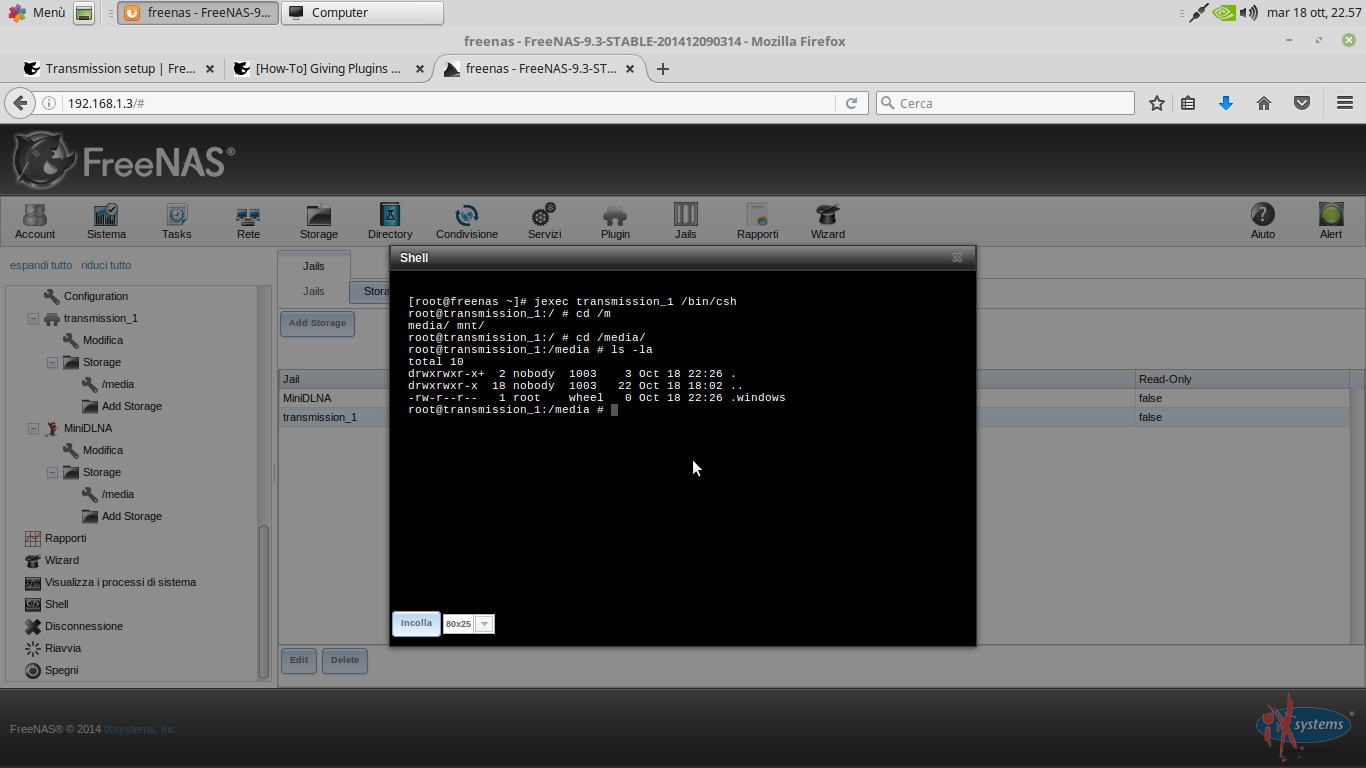Open the Condivisione sharing section

[467, 221]
